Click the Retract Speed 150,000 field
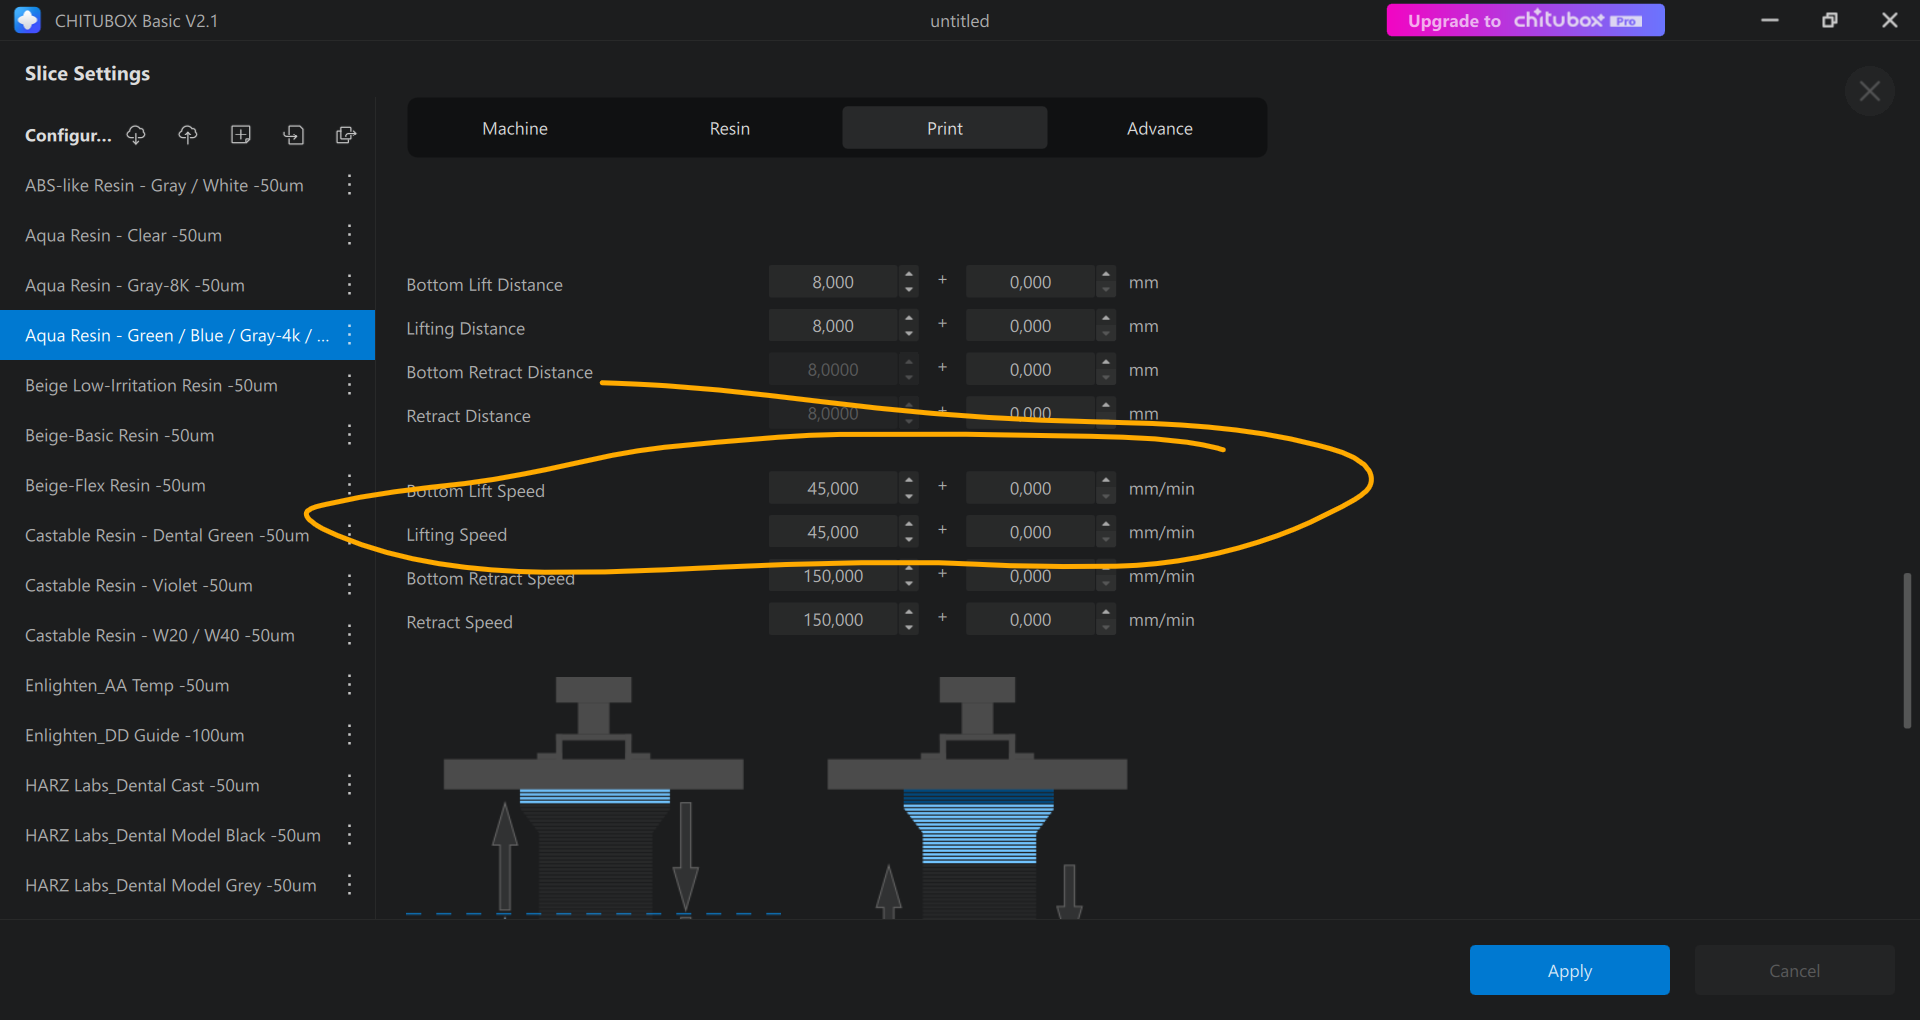This screenshot has width=1920, height=1020. (833, 620)
